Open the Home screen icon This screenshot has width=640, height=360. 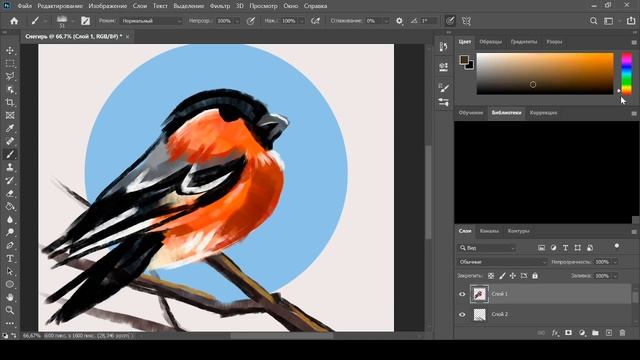click(14, 21)
